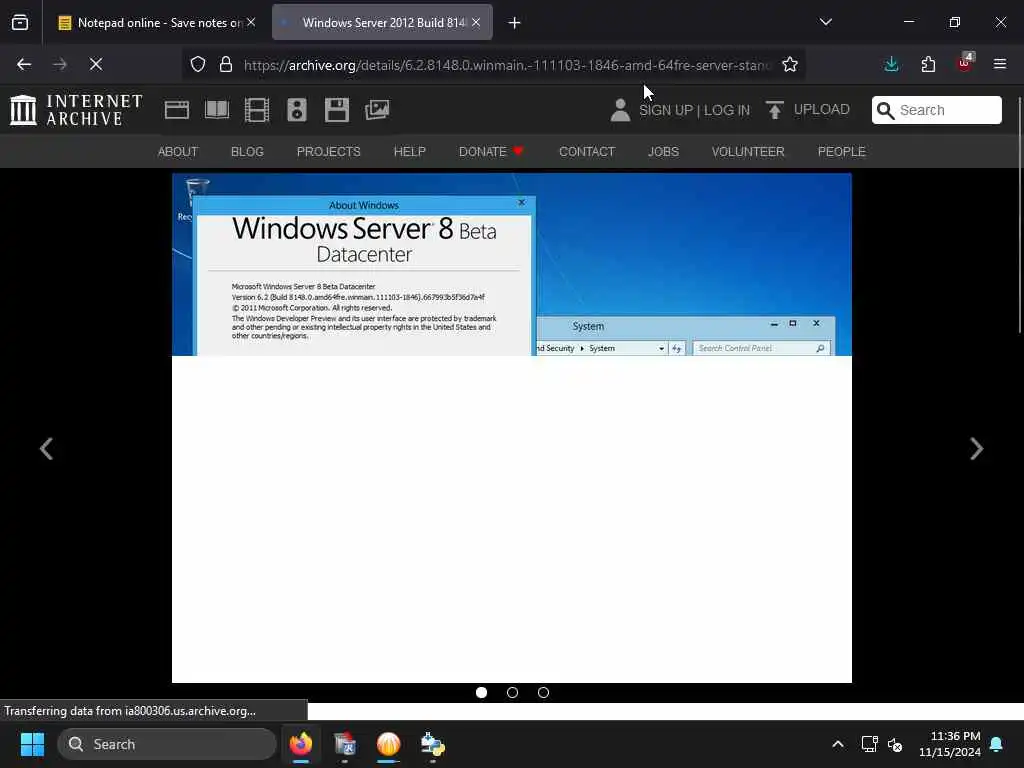The width and height of the screenshot is (1024, 768).
Task: Open the PEOPLE link
Action: (842, 152)
